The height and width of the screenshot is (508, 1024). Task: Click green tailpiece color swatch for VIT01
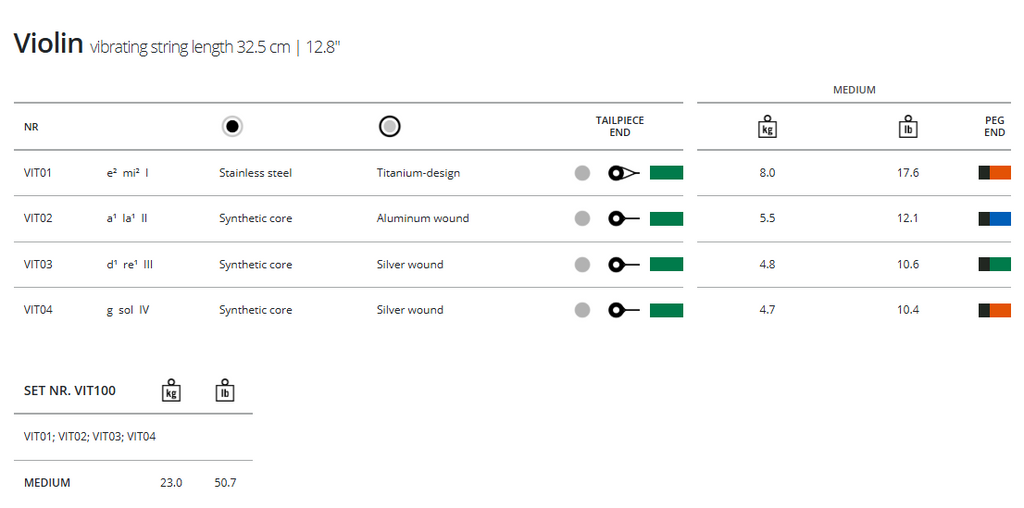666,173
